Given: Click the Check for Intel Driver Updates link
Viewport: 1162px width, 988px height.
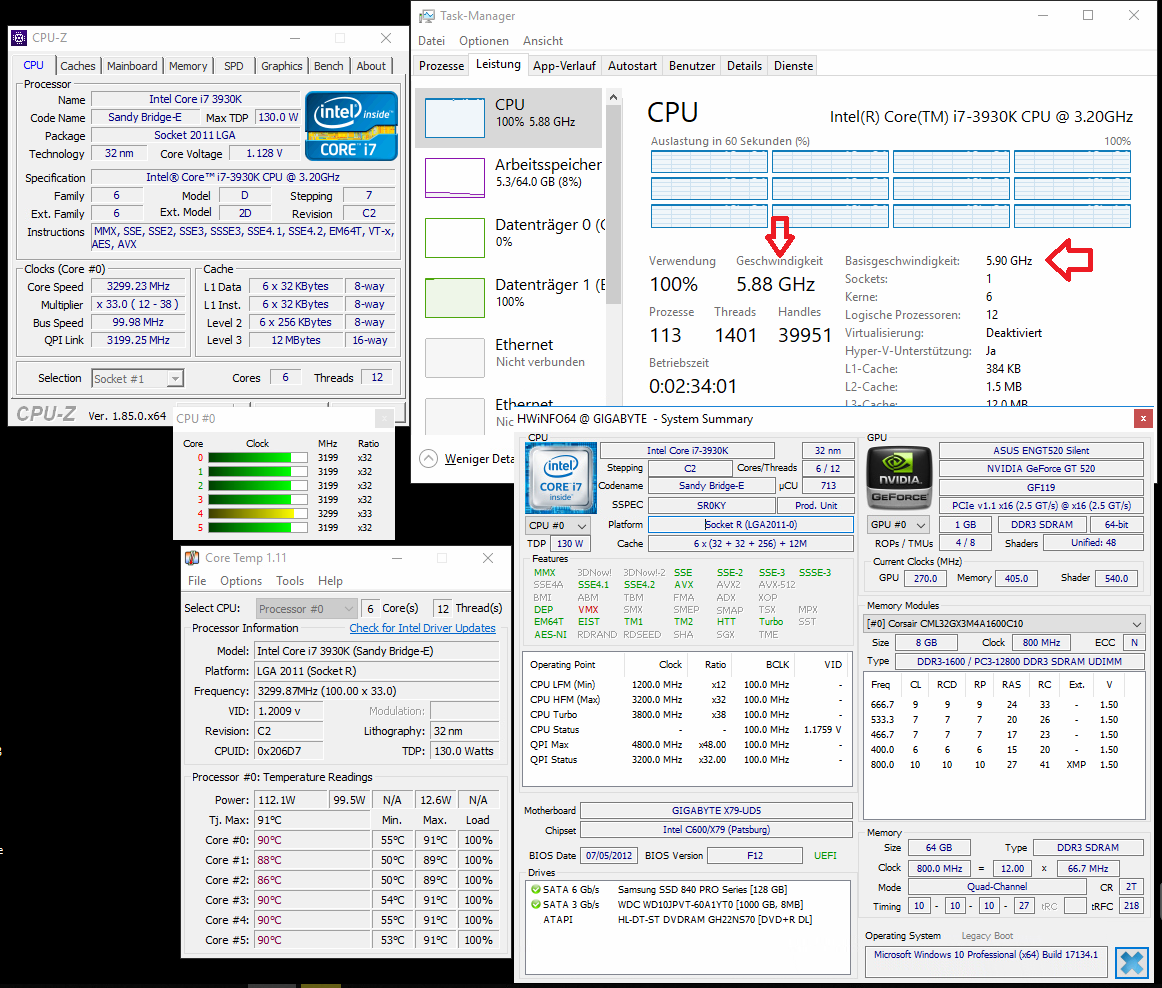Looking at the screenshot, I should tap(422, 628).
